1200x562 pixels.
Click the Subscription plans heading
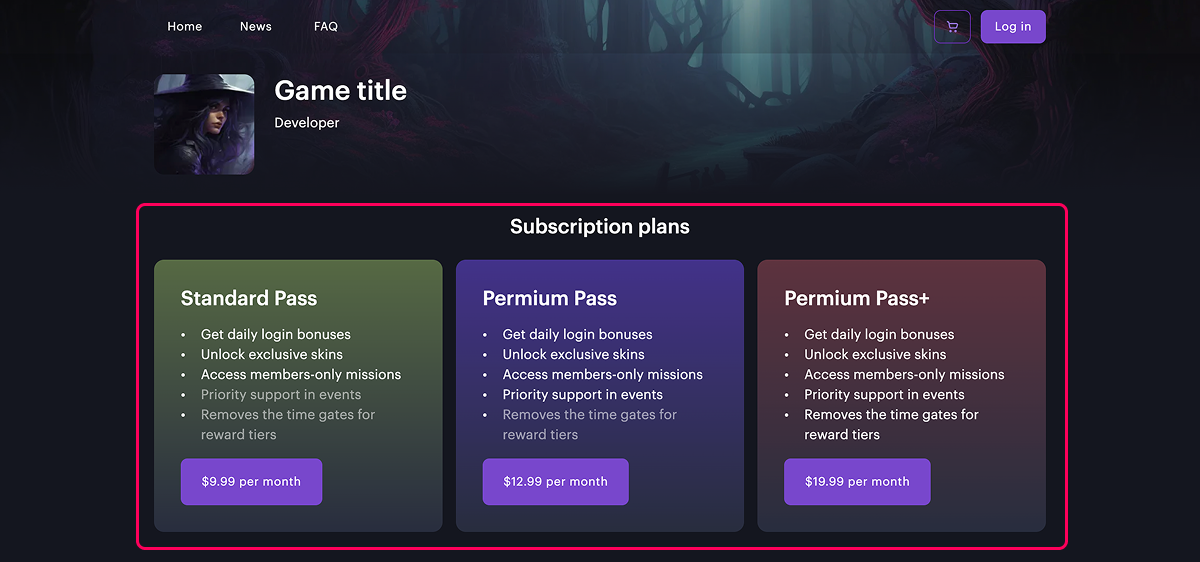(599, 227)
